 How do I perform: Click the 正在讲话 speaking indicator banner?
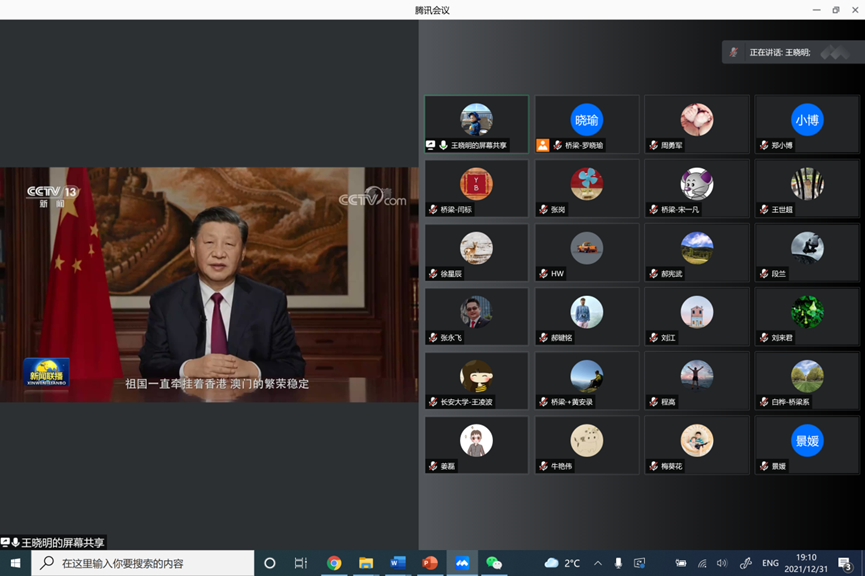790,52
